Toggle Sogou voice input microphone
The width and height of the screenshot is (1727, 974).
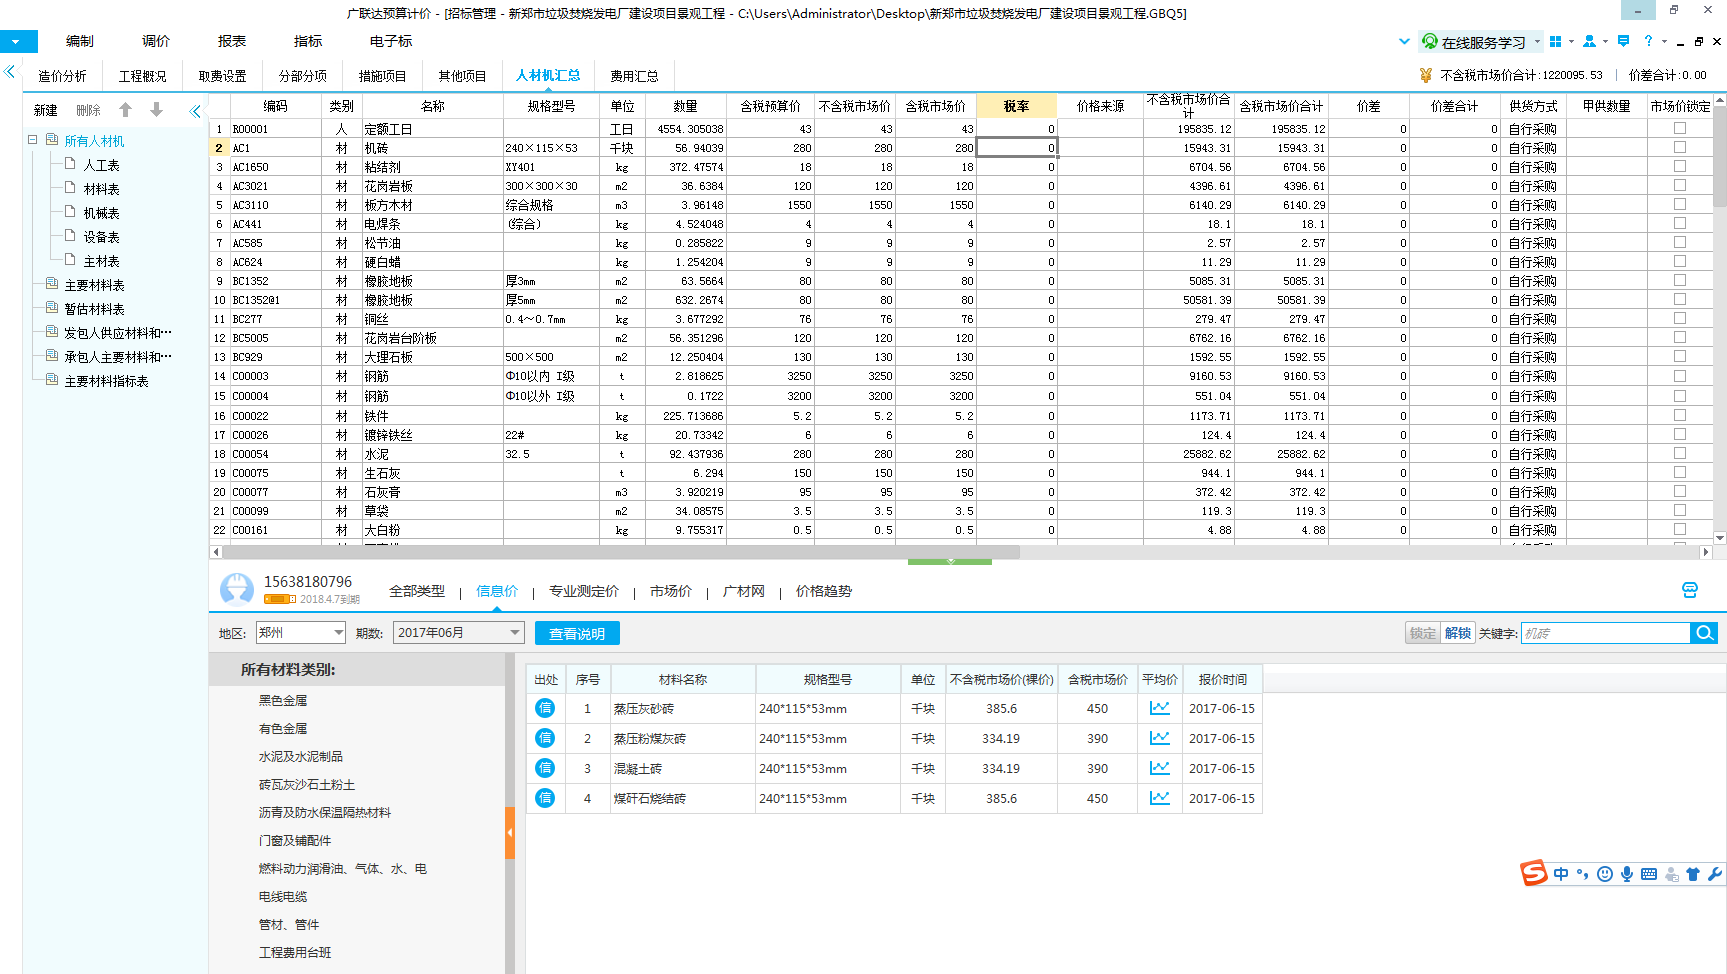point(1627,874)
